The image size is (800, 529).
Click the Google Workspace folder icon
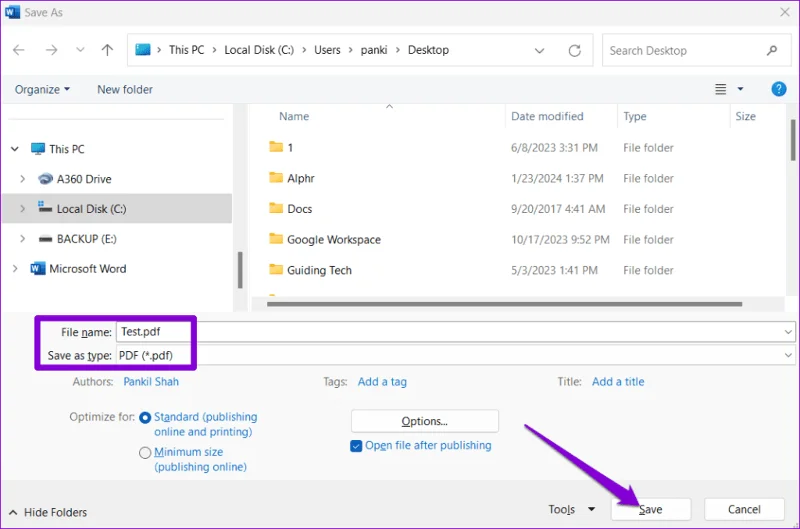point(276,239)
